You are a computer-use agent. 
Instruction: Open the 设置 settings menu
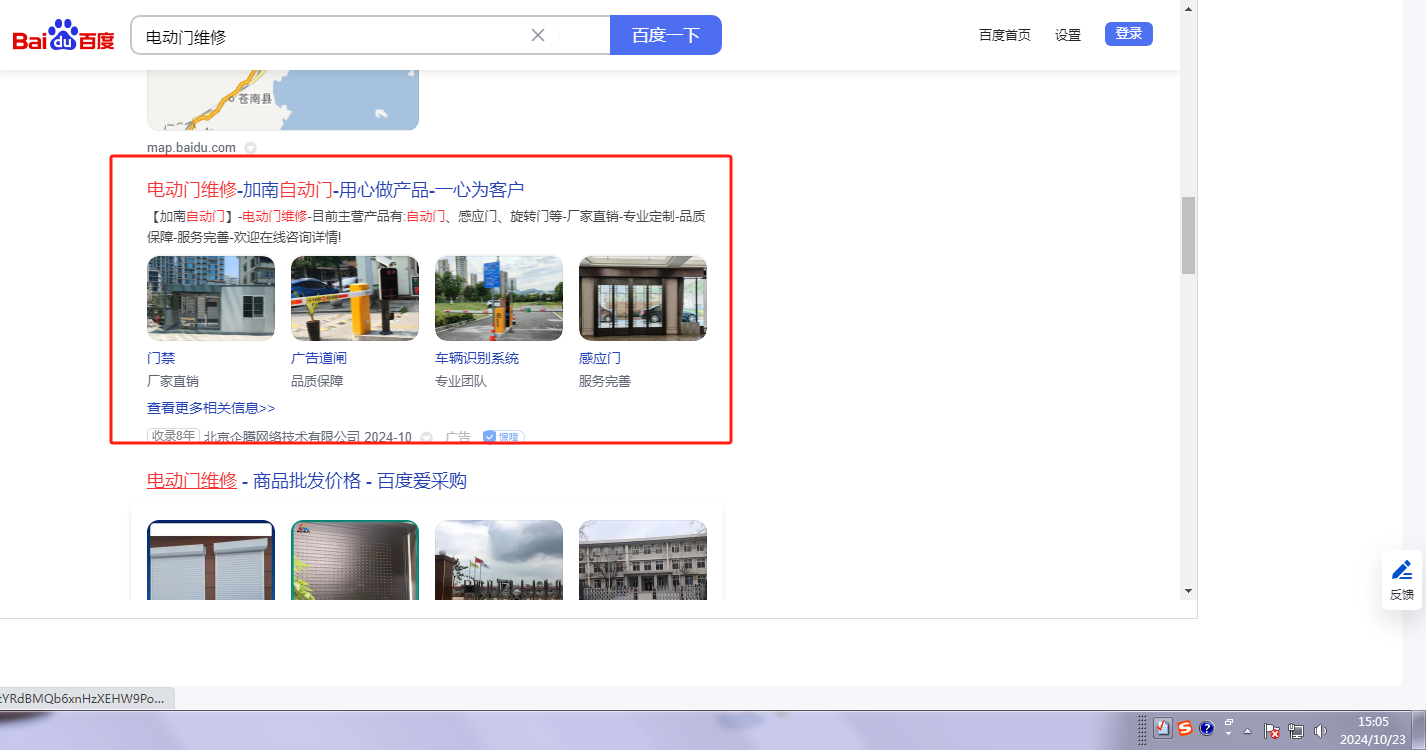point(1068,35)
